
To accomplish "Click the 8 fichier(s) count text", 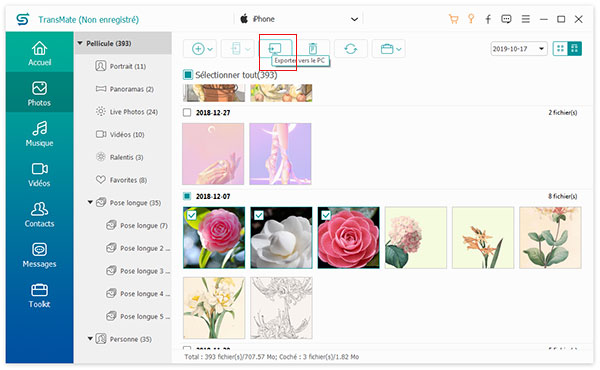I will pyautogui.click(x=562, y=196).
